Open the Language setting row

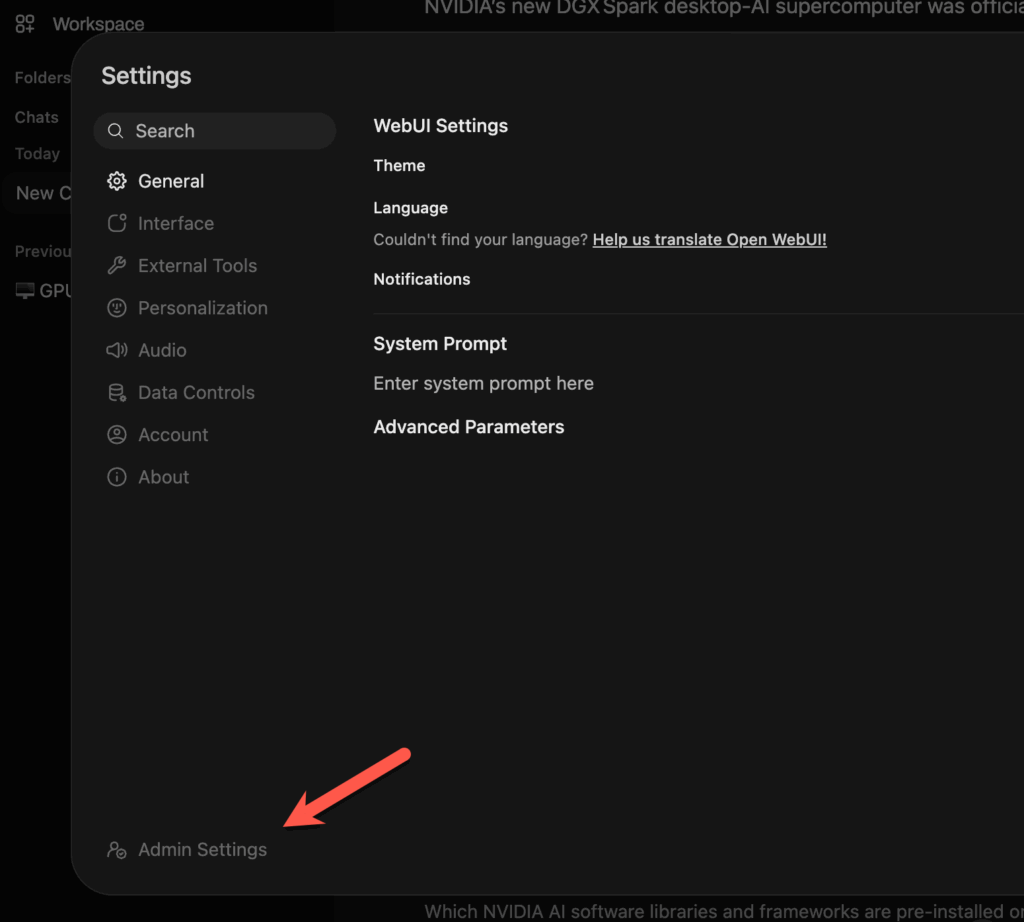[410, 208]
